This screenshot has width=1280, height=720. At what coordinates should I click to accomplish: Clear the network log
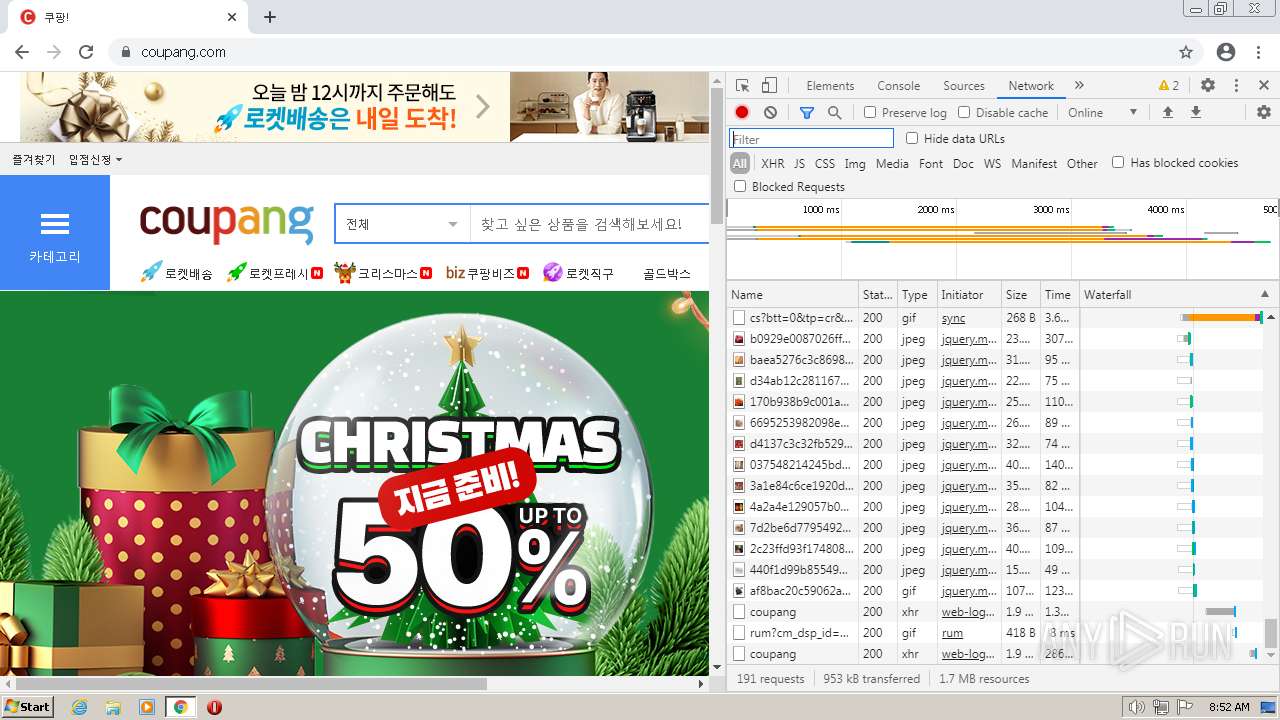coord(770,113)
